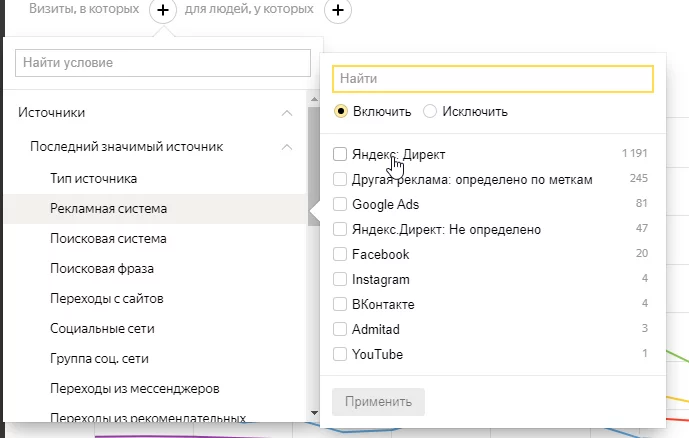Click scrollbar down arrow in conditions list
This screenshot has width=689, height=438.
314,413
